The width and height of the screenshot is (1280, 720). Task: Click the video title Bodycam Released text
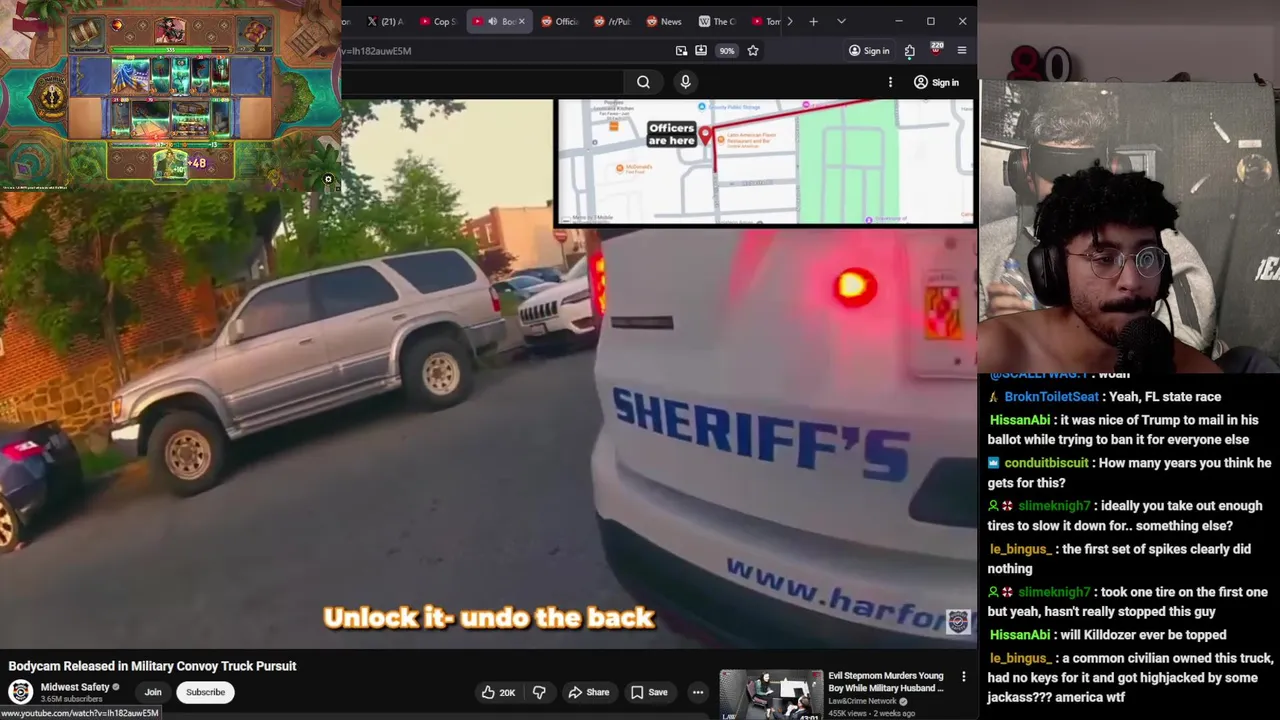pos(152,666)
